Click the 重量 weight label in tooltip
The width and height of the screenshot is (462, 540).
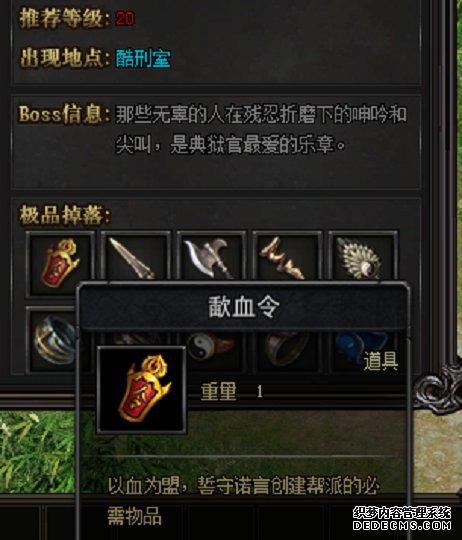click(219, 391)
